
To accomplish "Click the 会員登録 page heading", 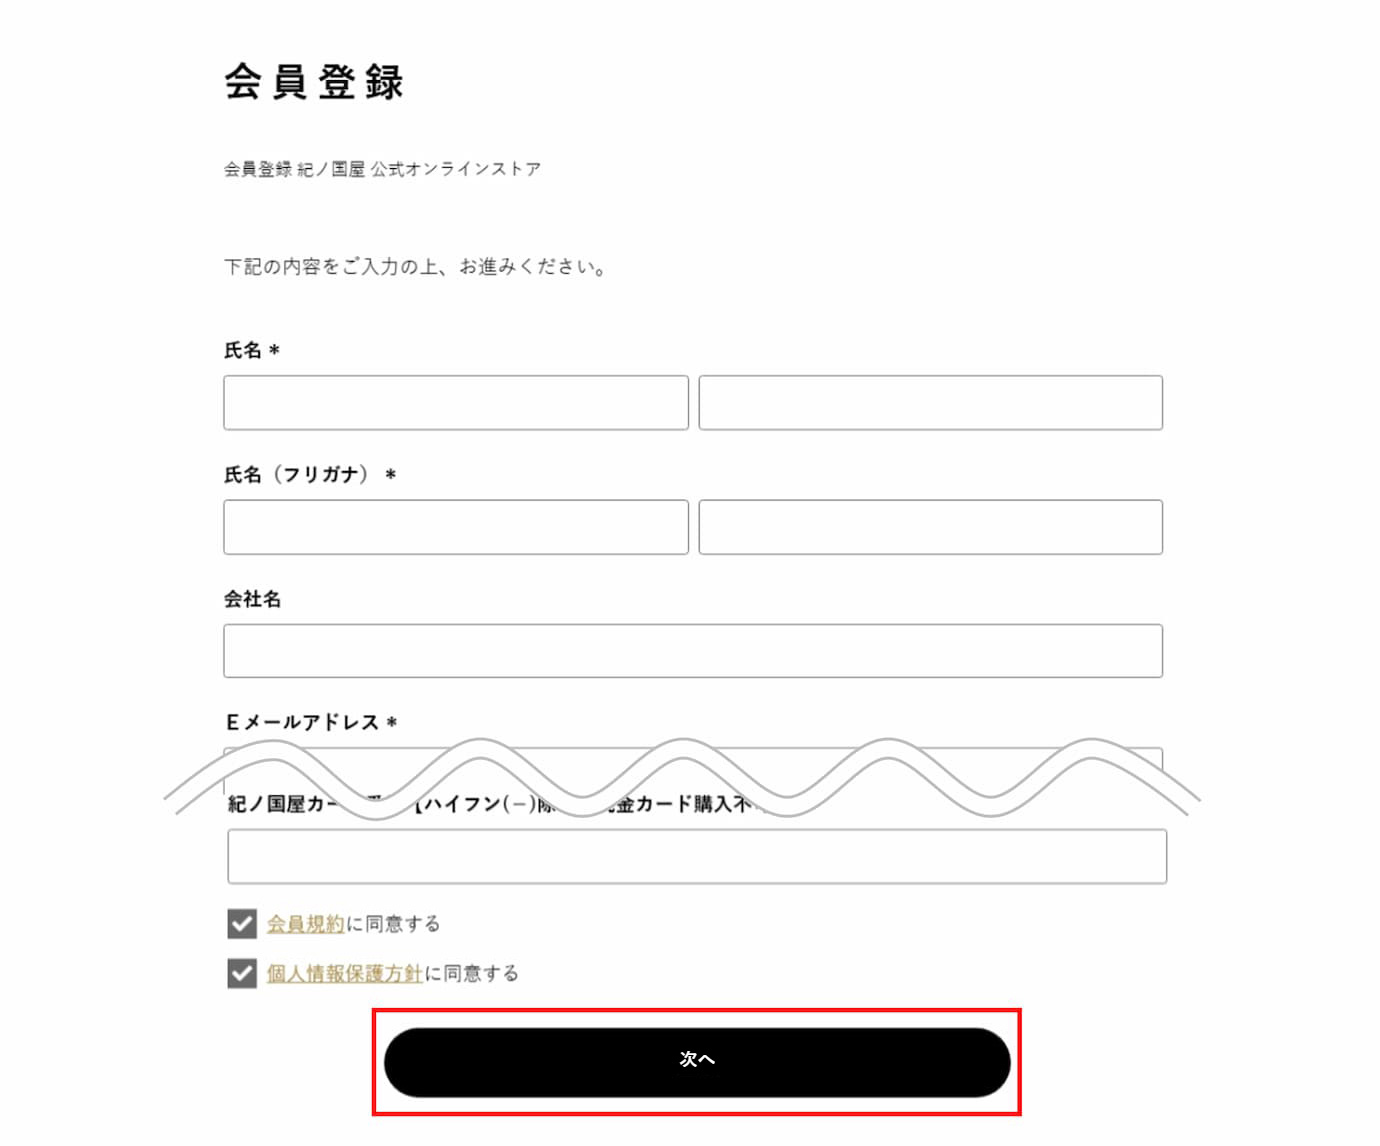I will (x=314, y=82).
